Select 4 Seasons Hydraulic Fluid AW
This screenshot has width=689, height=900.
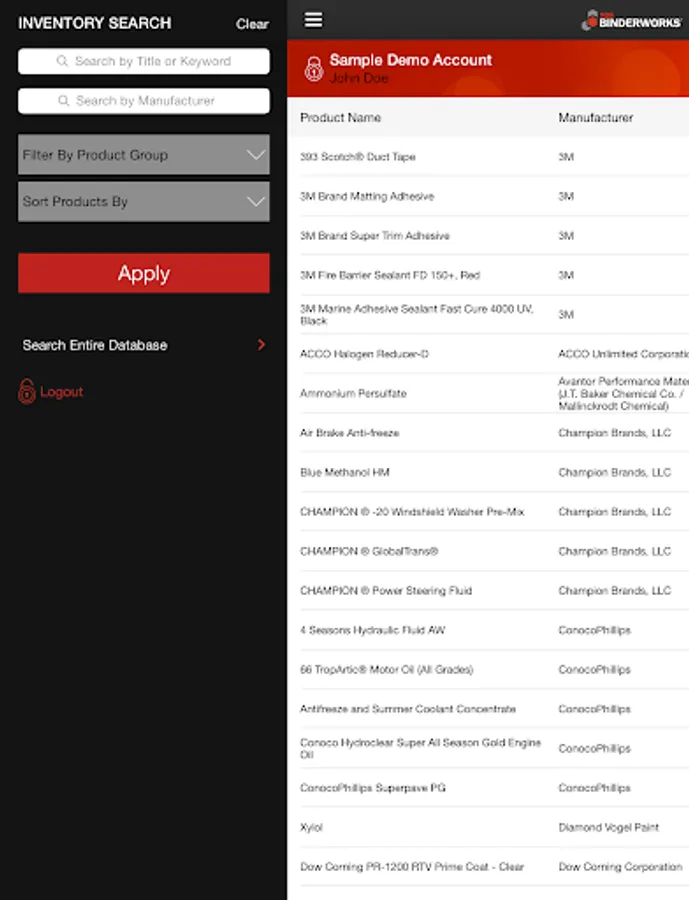pos(372,630)
